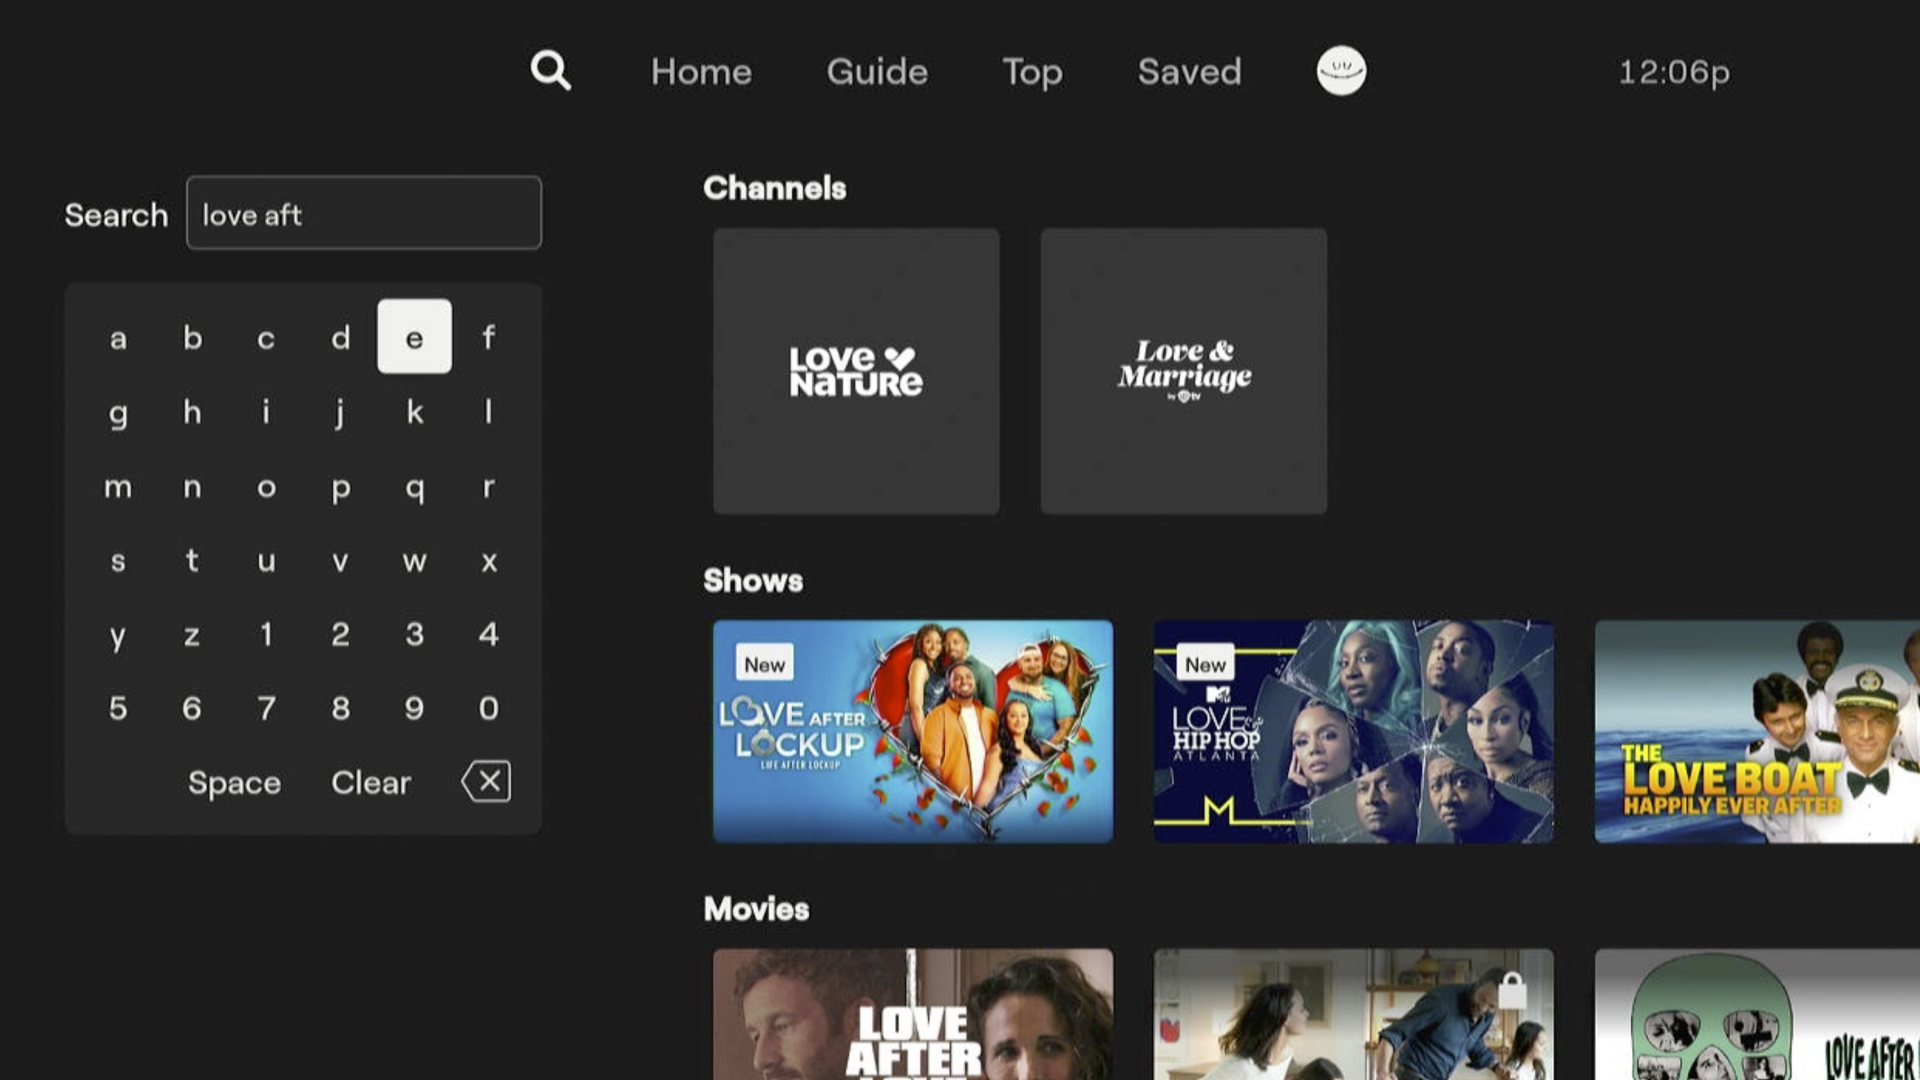Click inside the search input field

(364, 213)
